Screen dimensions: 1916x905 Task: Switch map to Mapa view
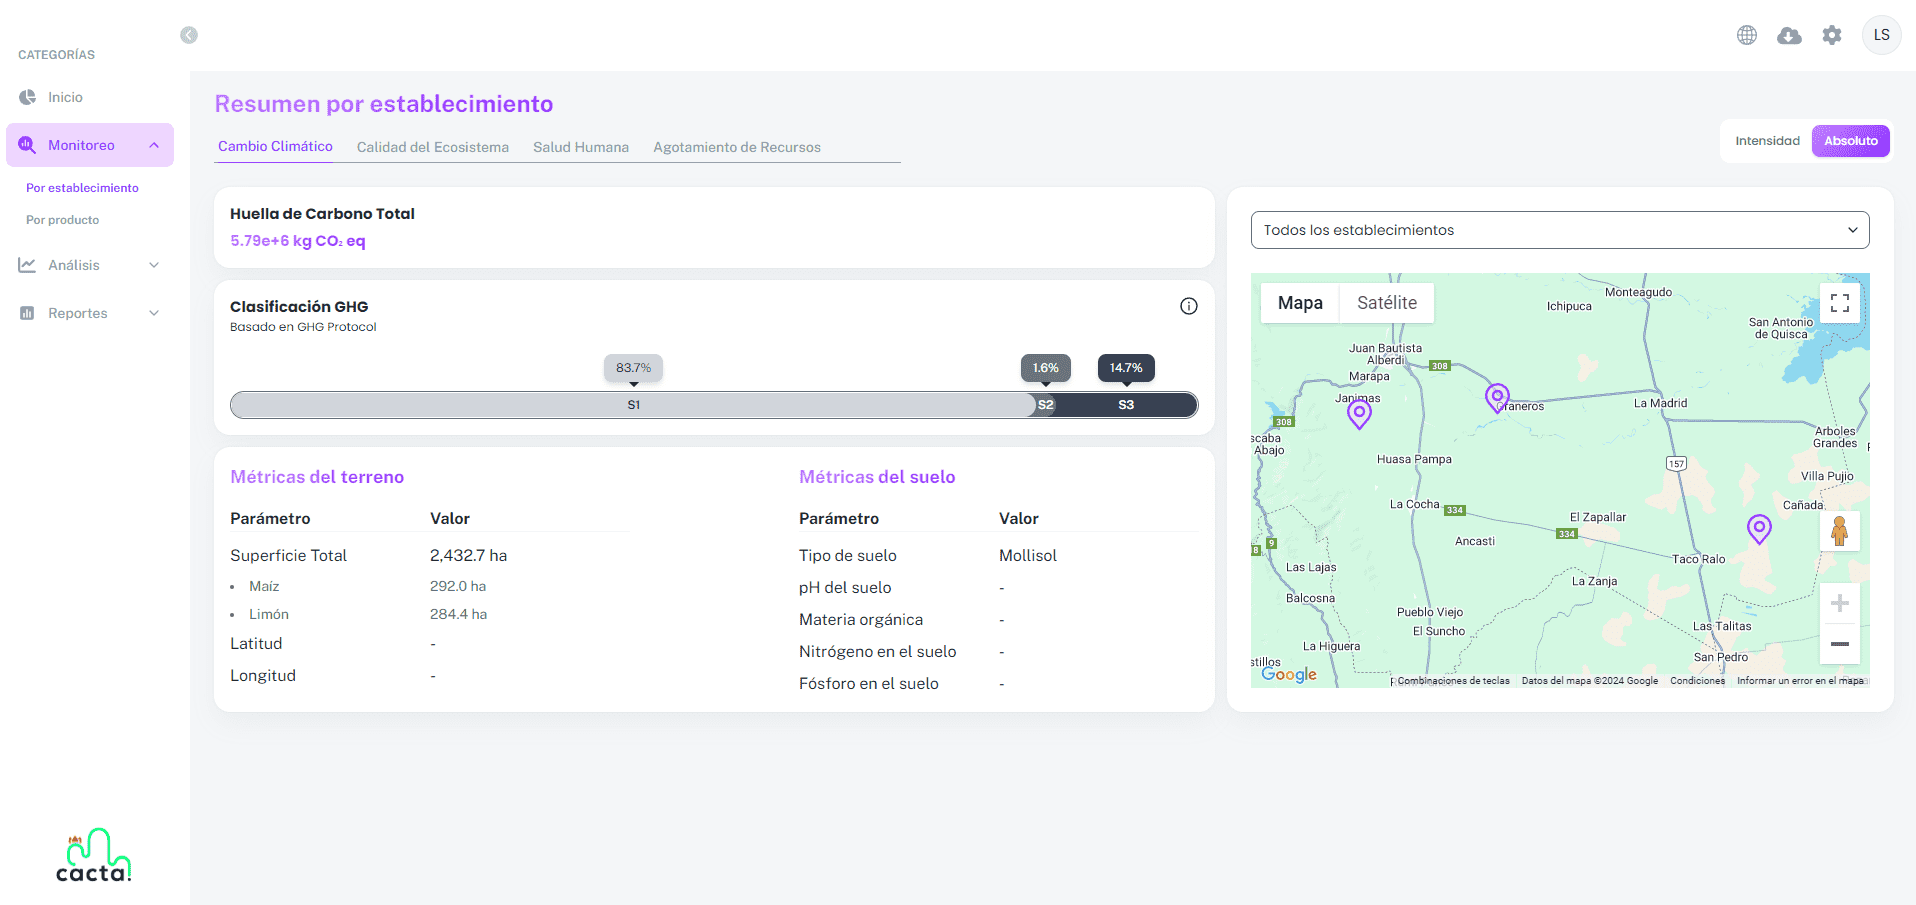[1300, 303]
